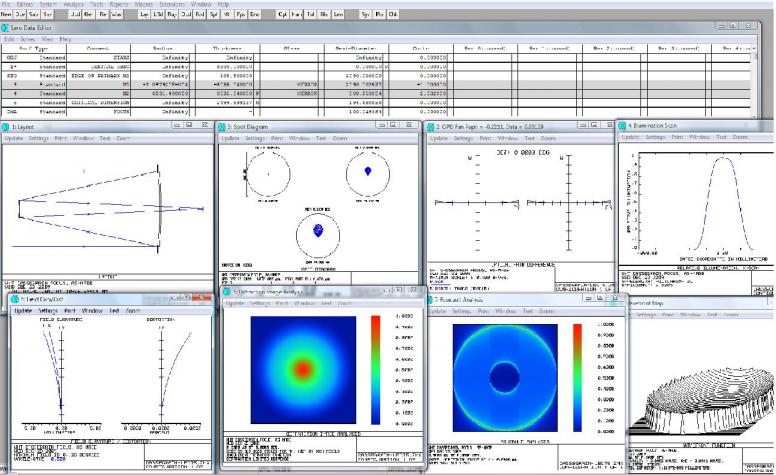Click the Sas (save as) toolbar button
The image size is (776, 475).
47,14
